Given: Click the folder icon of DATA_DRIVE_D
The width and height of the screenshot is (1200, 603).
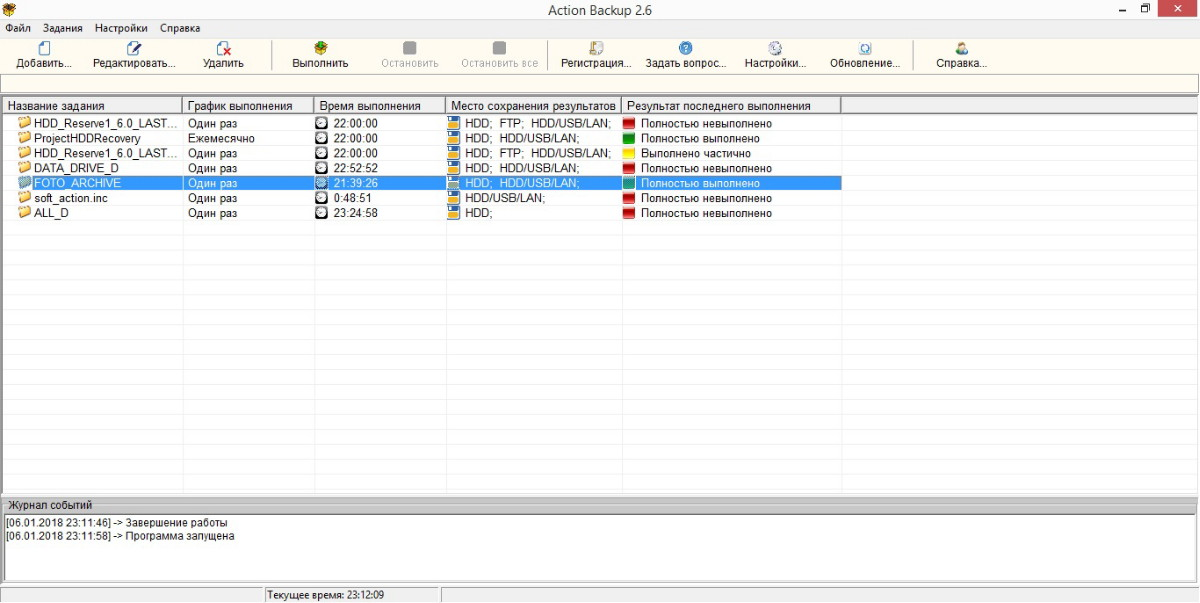Looking at the screenshot, I should pos(25,168).
